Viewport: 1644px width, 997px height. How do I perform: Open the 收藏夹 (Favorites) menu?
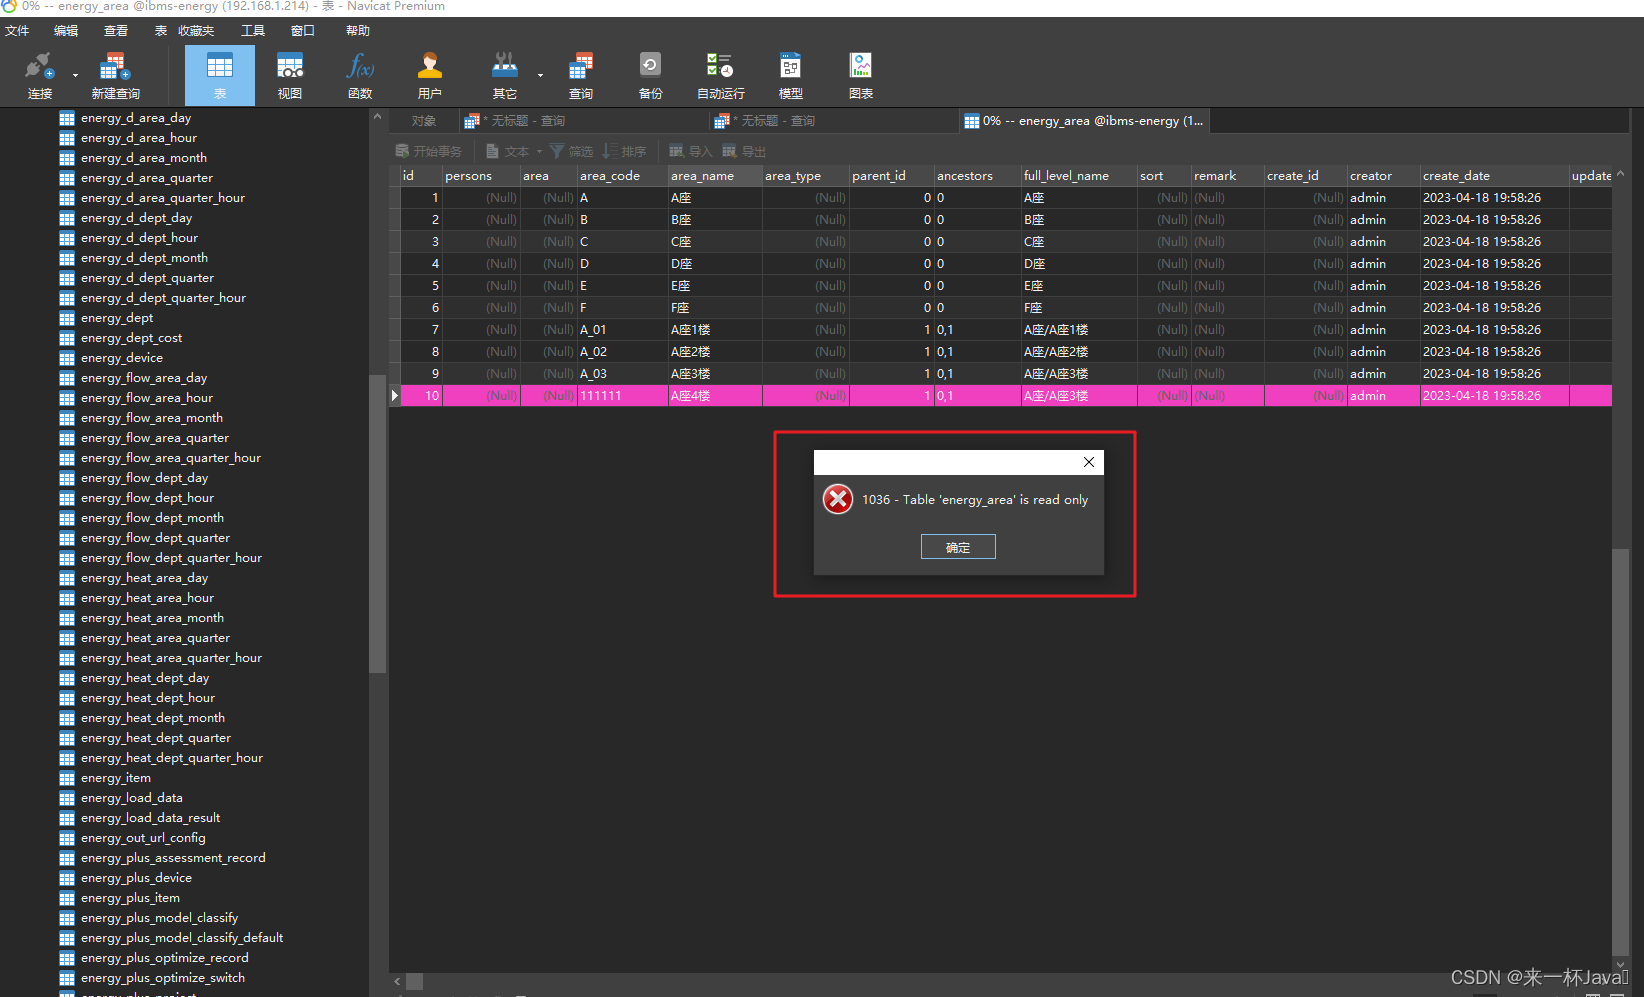tap(196, 31)
